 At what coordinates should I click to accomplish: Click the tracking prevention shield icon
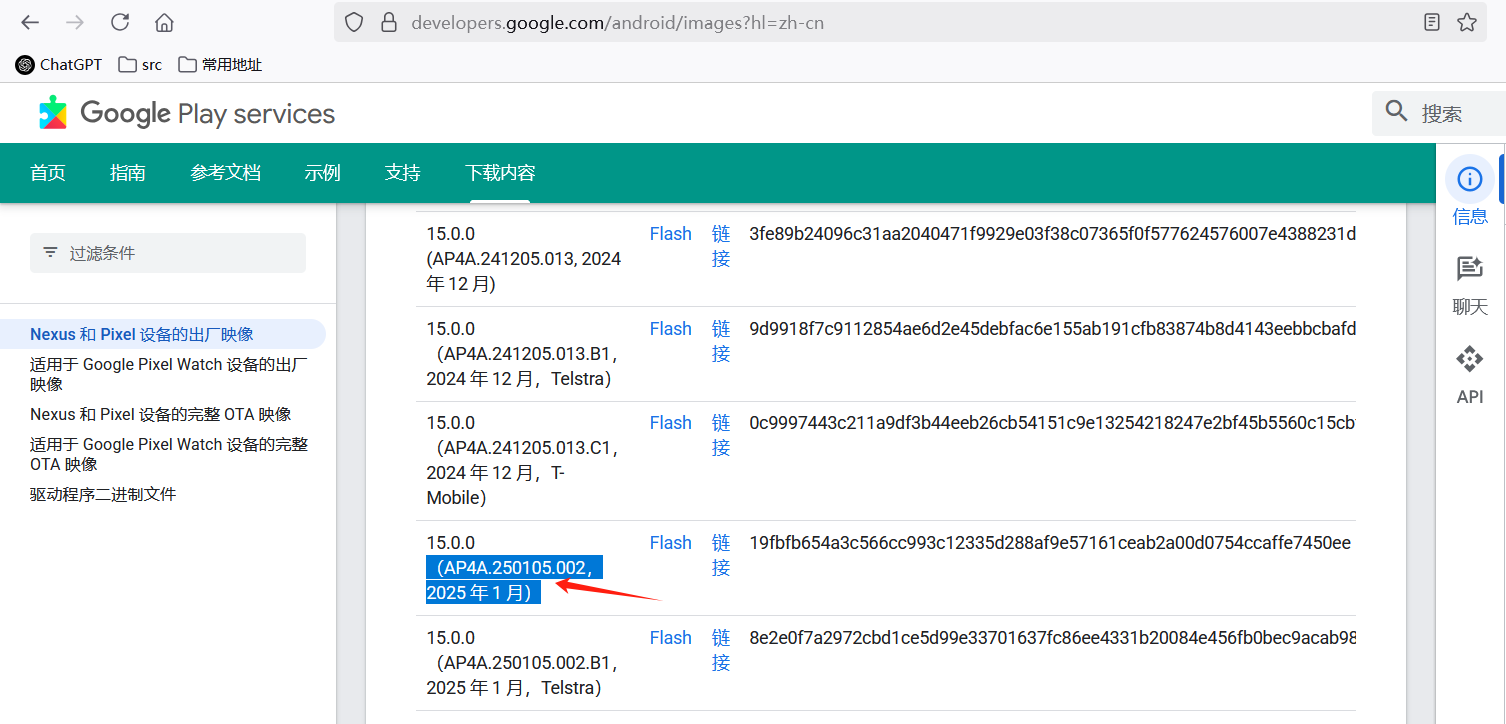pyautogui.click(x=354, y=21)
